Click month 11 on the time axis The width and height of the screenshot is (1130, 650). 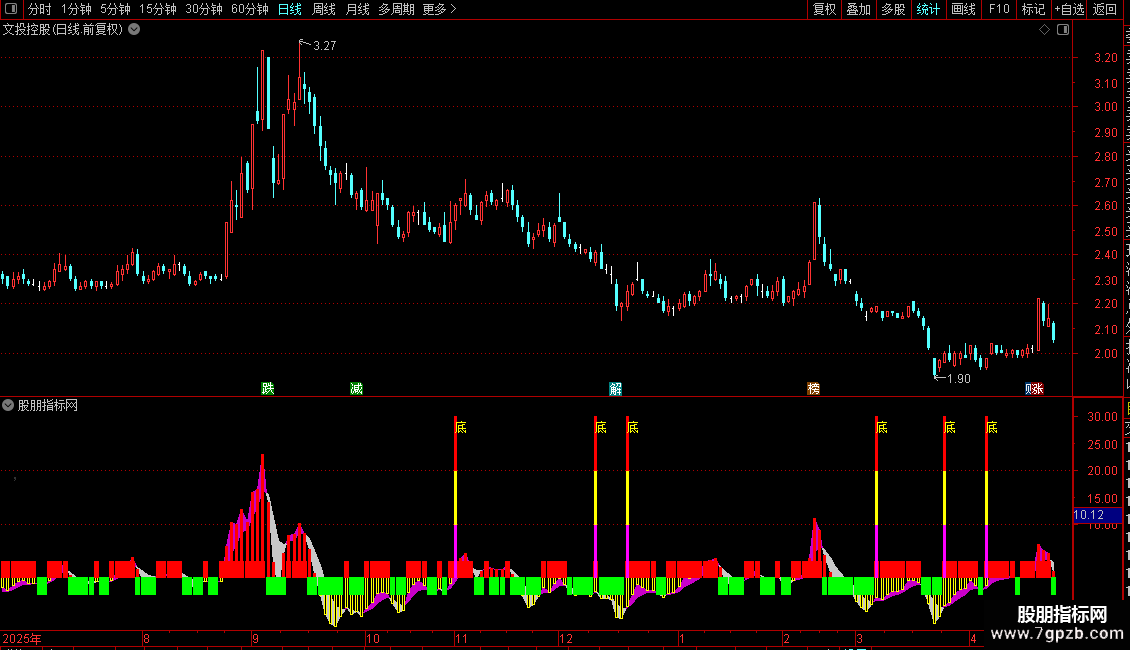point(461,638)
